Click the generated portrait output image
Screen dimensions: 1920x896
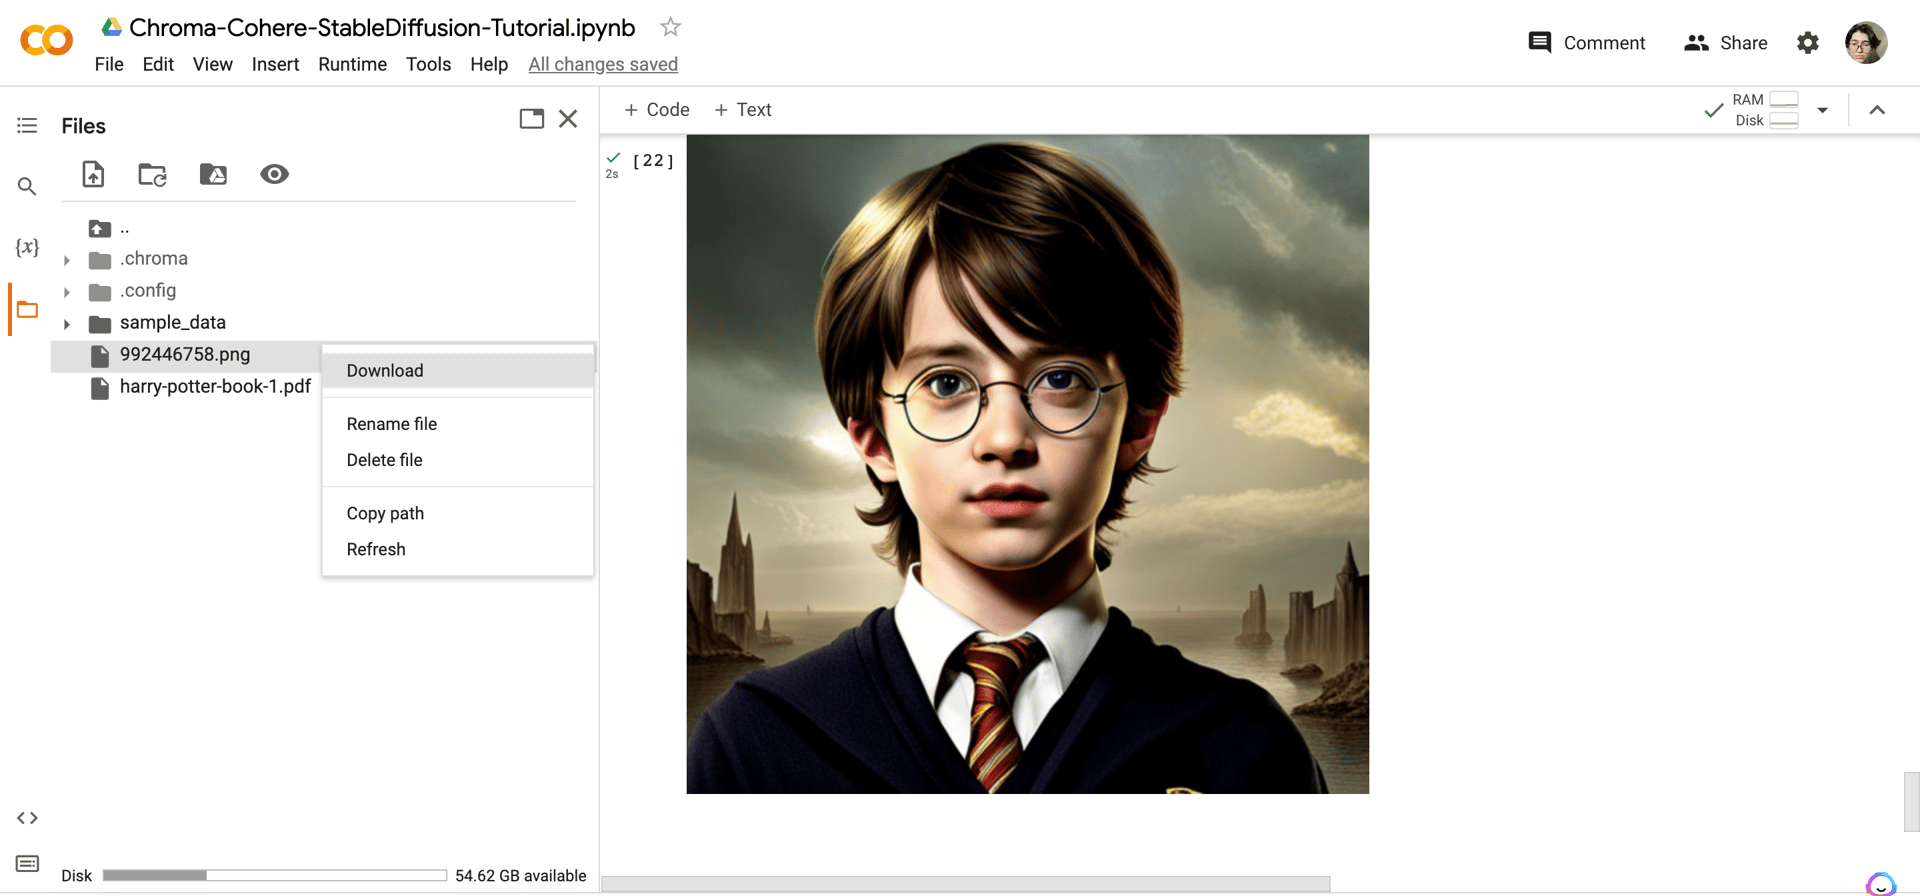pyautogui.click(x=1028, y=464)
